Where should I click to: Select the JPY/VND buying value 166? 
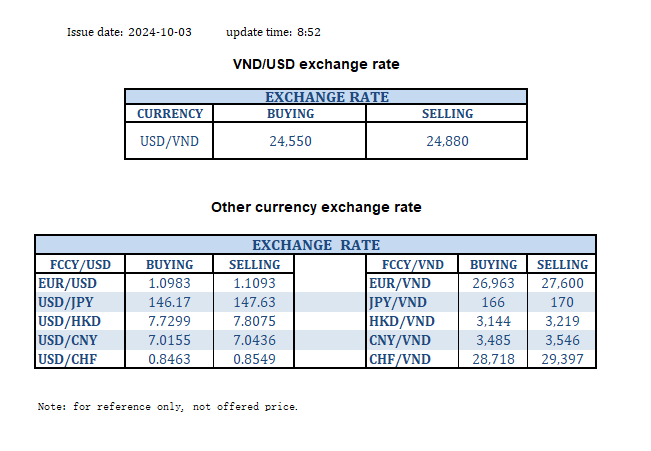(493, 302)
